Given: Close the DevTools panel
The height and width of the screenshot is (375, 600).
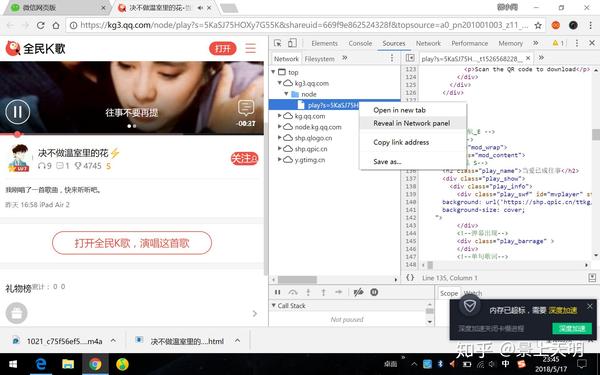Looking at the screenshot, I should click(x=592, y=43).
